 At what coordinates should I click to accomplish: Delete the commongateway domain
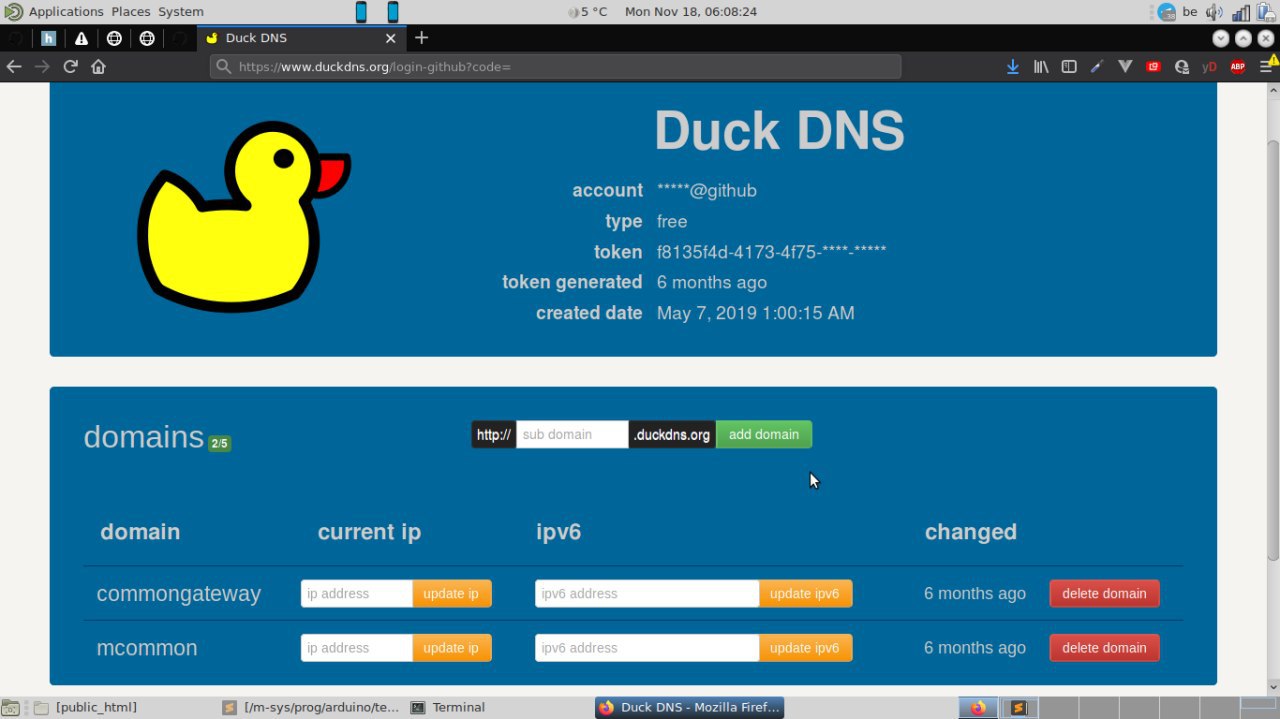(1104, 593)
